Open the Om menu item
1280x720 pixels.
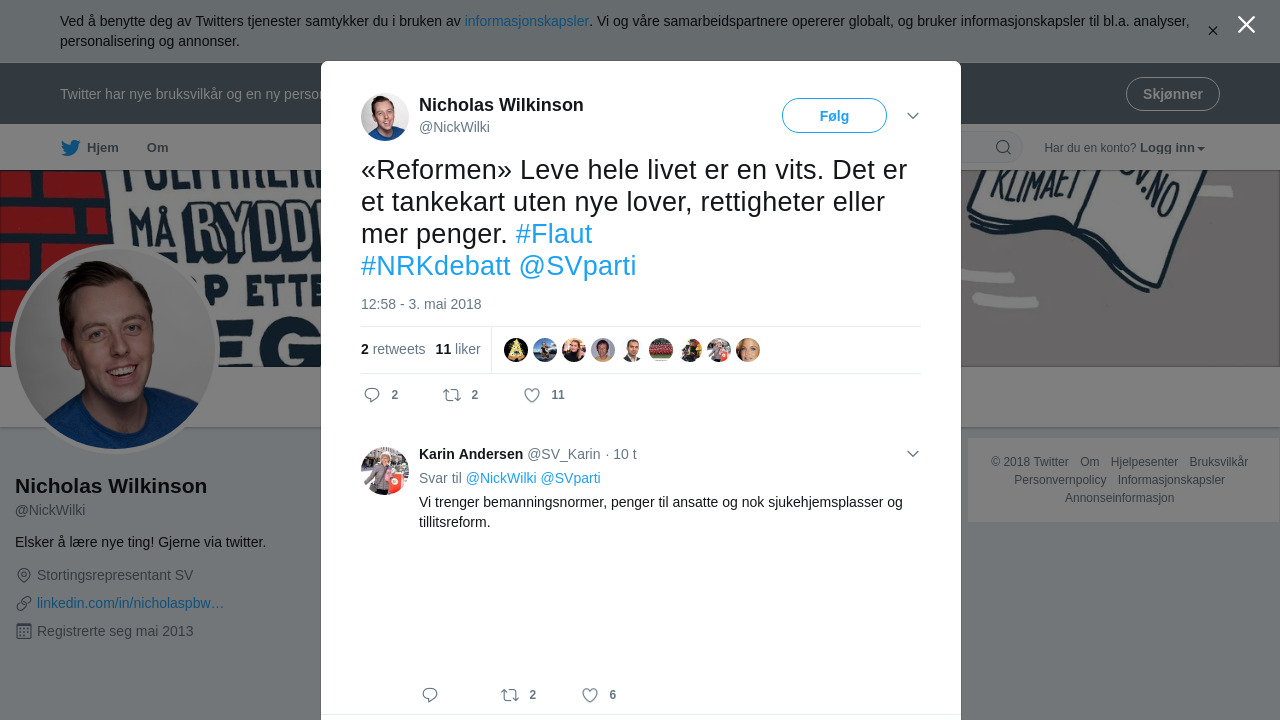(158, 148)
